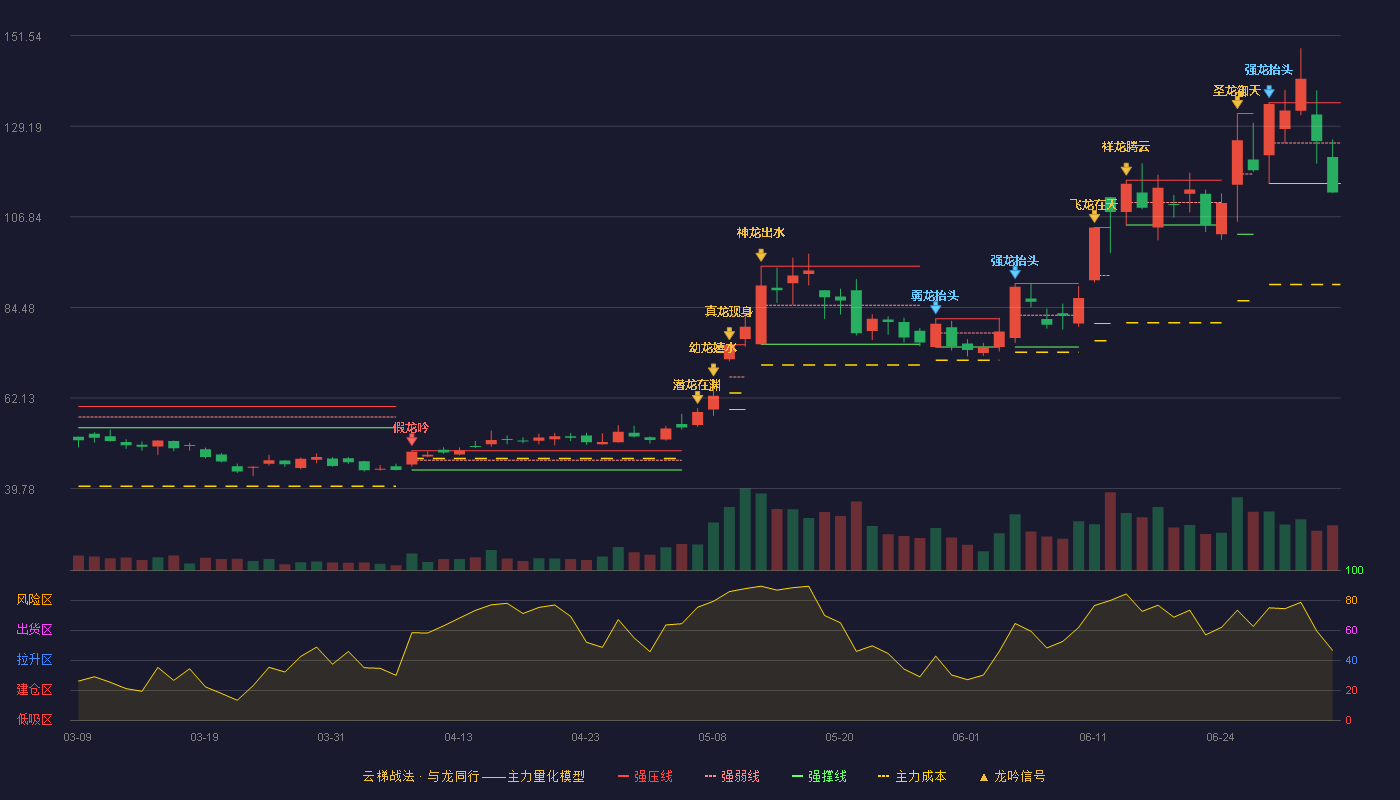Click the topmost 强龙抬头 label near the peak
1400x800 pixels.
pyautogui.click(x=1269, y=70)
